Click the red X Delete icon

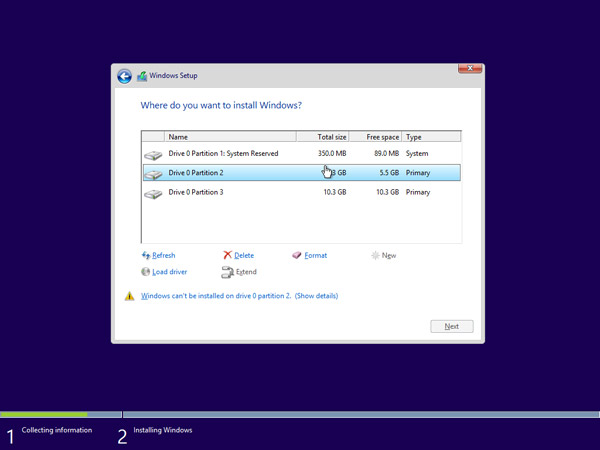click(228, 256)
